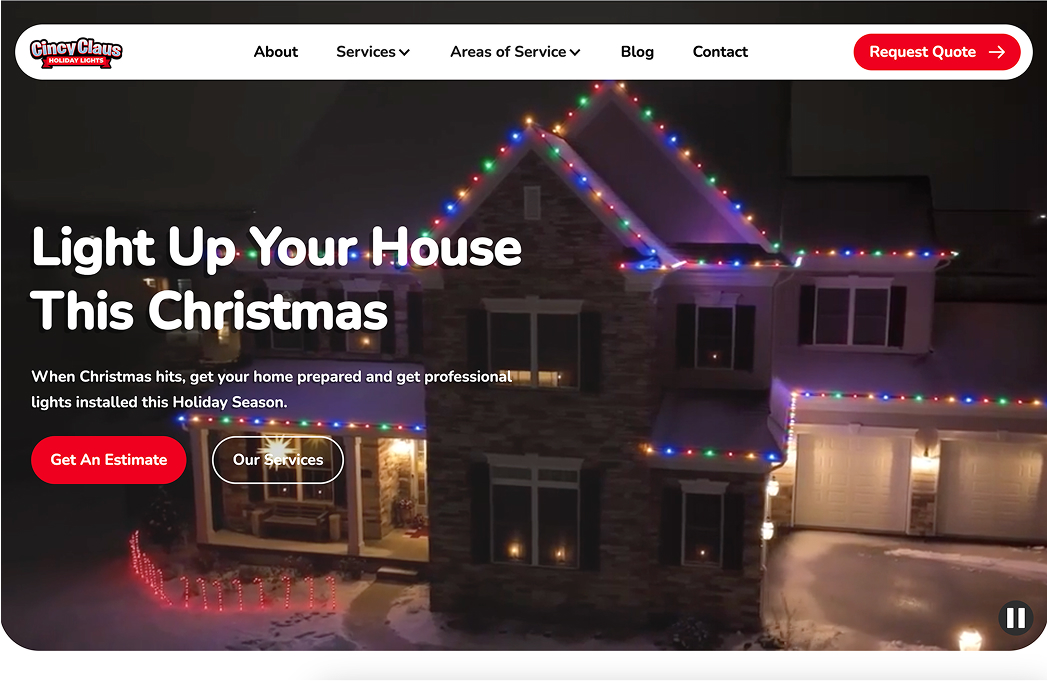The height and width of the screenshot is (681, 1048).
Task: Open the Services menu item
Action: 373,52
